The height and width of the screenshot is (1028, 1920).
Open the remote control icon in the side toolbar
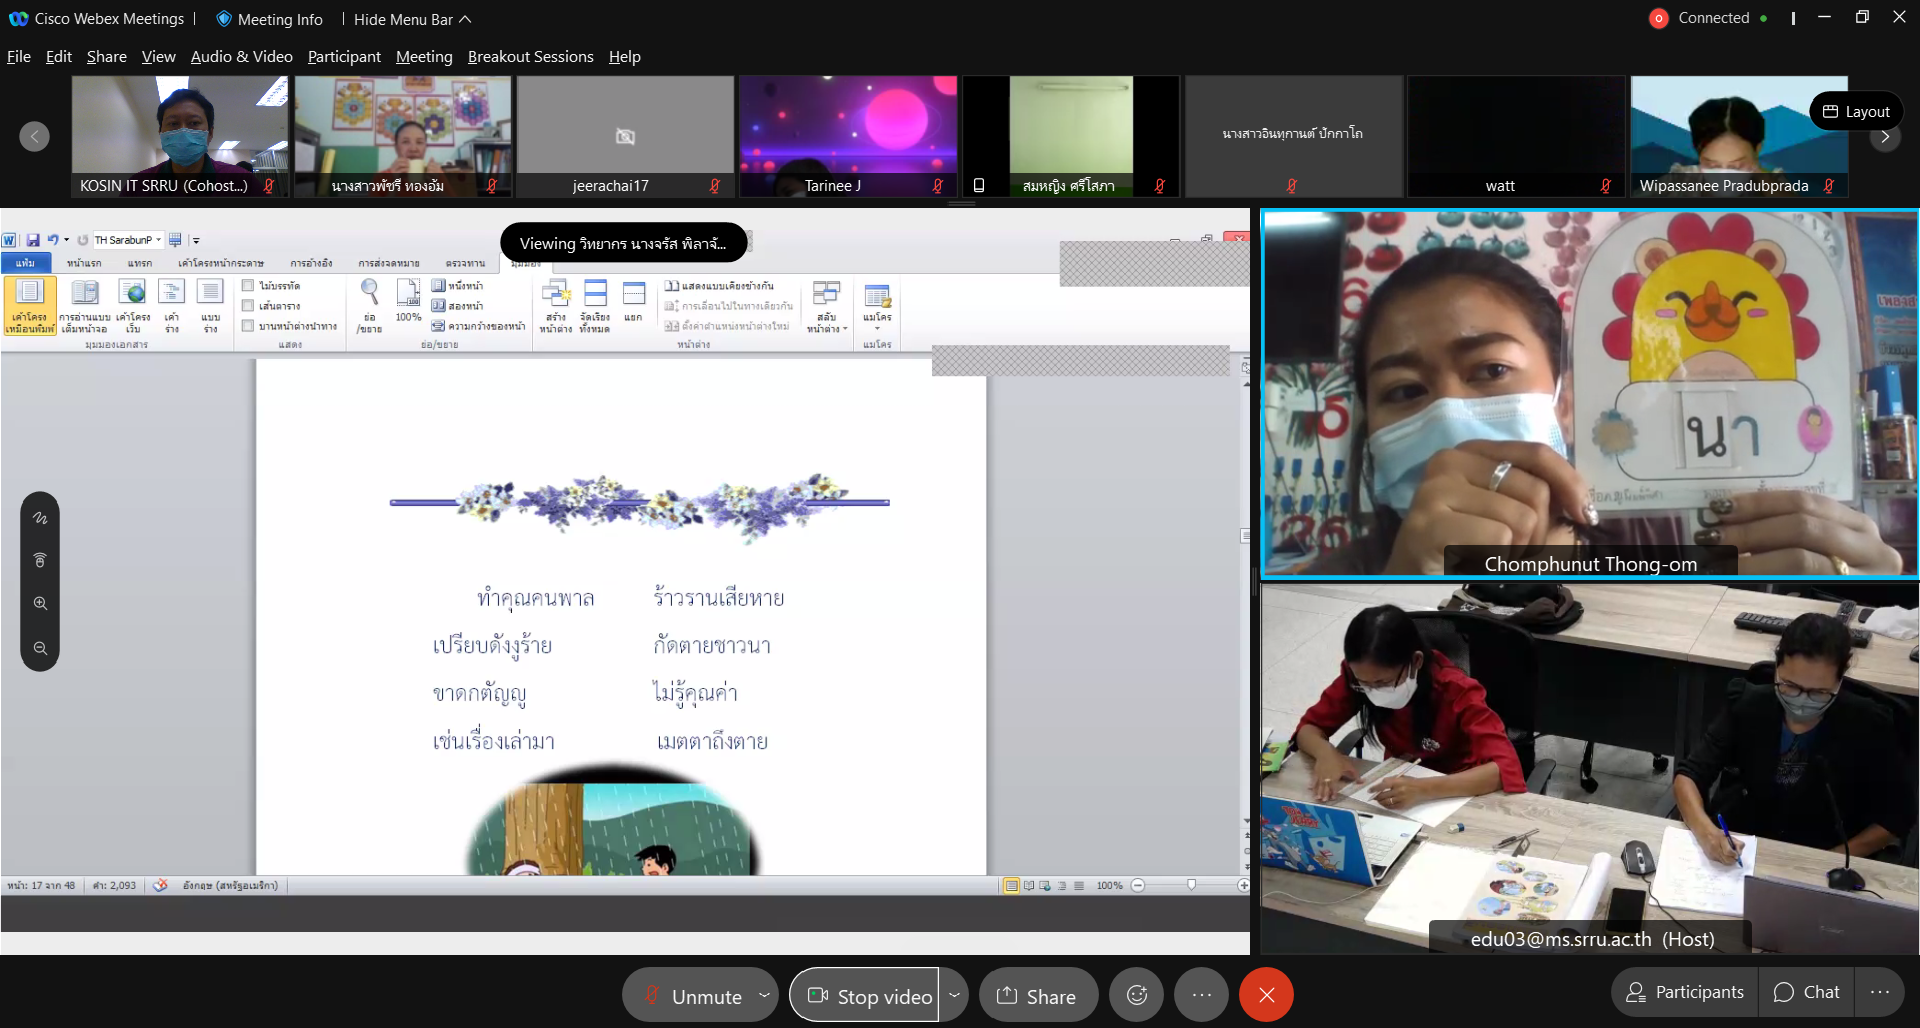coord(40,560)
